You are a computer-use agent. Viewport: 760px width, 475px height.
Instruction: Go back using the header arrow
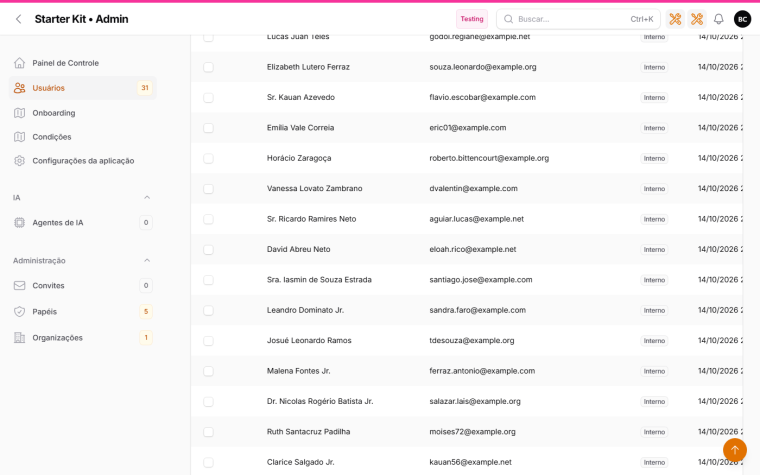[18, 19]
